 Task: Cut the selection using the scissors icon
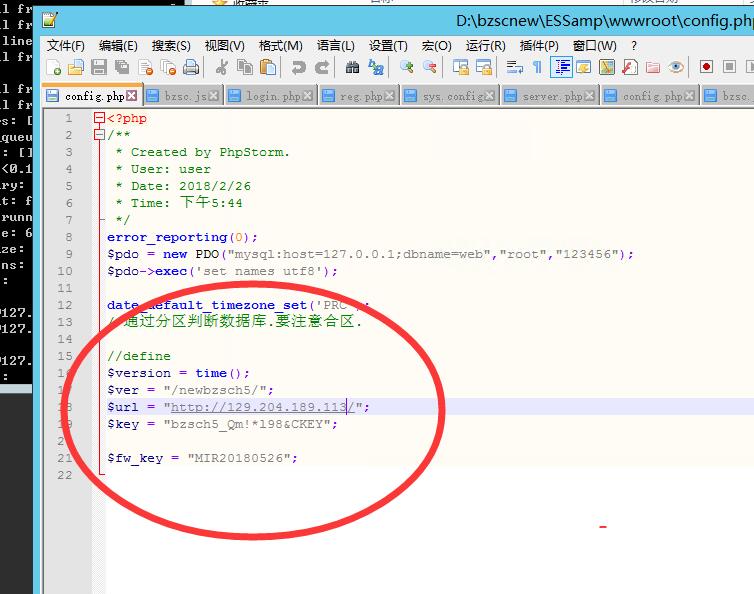pos(221,67)
